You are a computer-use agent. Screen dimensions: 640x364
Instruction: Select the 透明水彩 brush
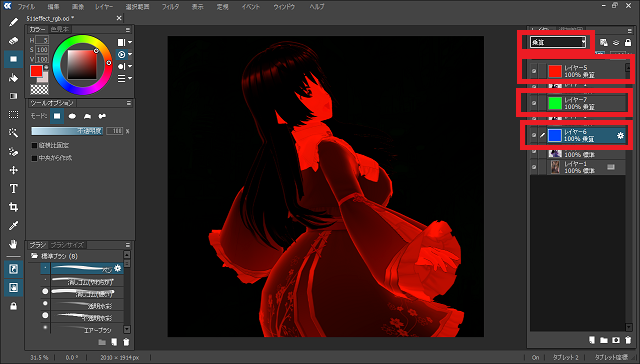pyautogui.click(x=82, y=305)
